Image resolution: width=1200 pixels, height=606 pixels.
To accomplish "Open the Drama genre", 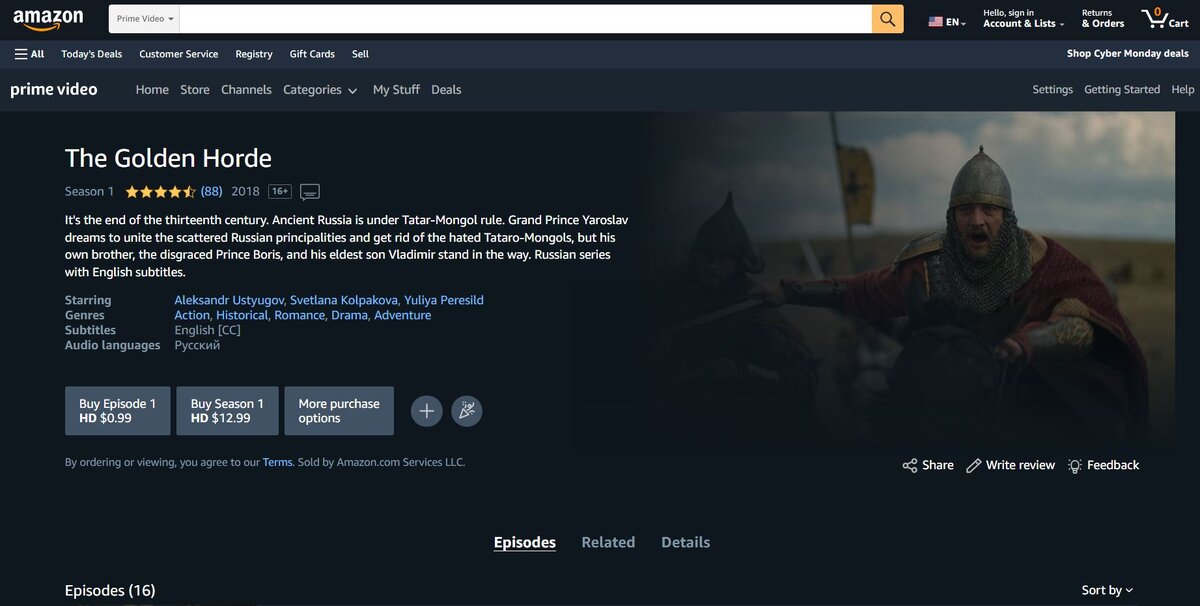I will pos(350,315).
